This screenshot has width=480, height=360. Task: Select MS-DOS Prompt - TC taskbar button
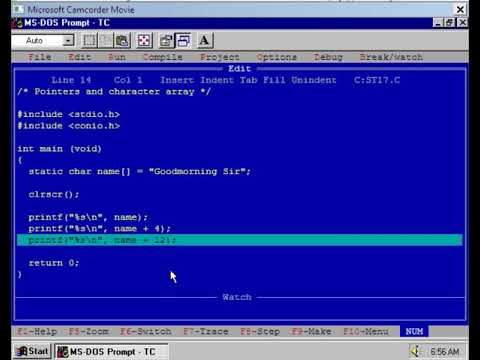[x=111, y=352]
